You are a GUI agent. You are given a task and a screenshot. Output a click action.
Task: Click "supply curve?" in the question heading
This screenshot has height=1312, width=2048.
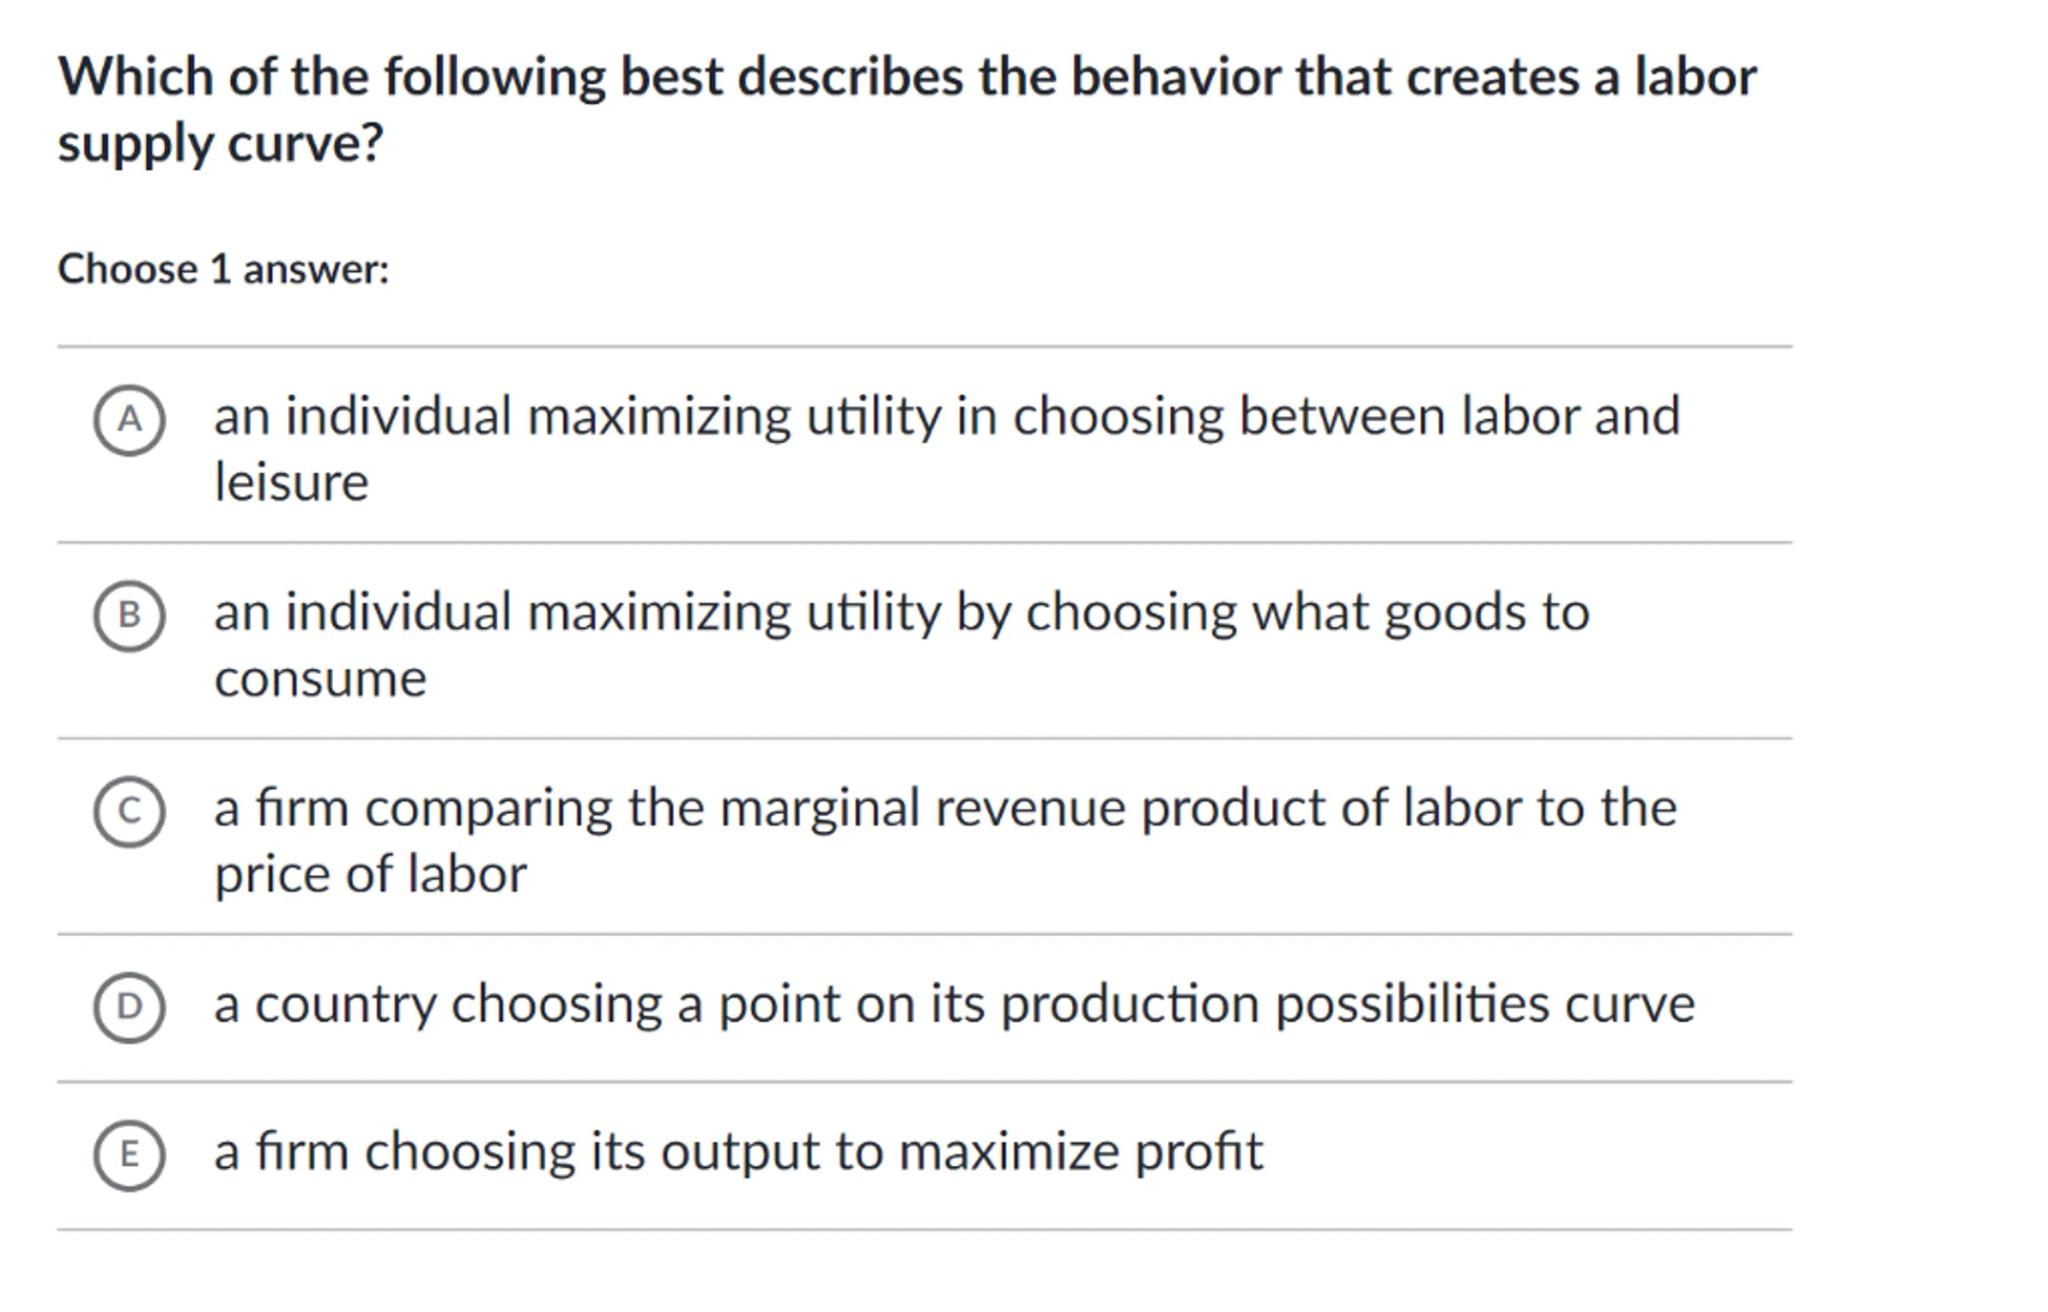(x=220, y=144)
